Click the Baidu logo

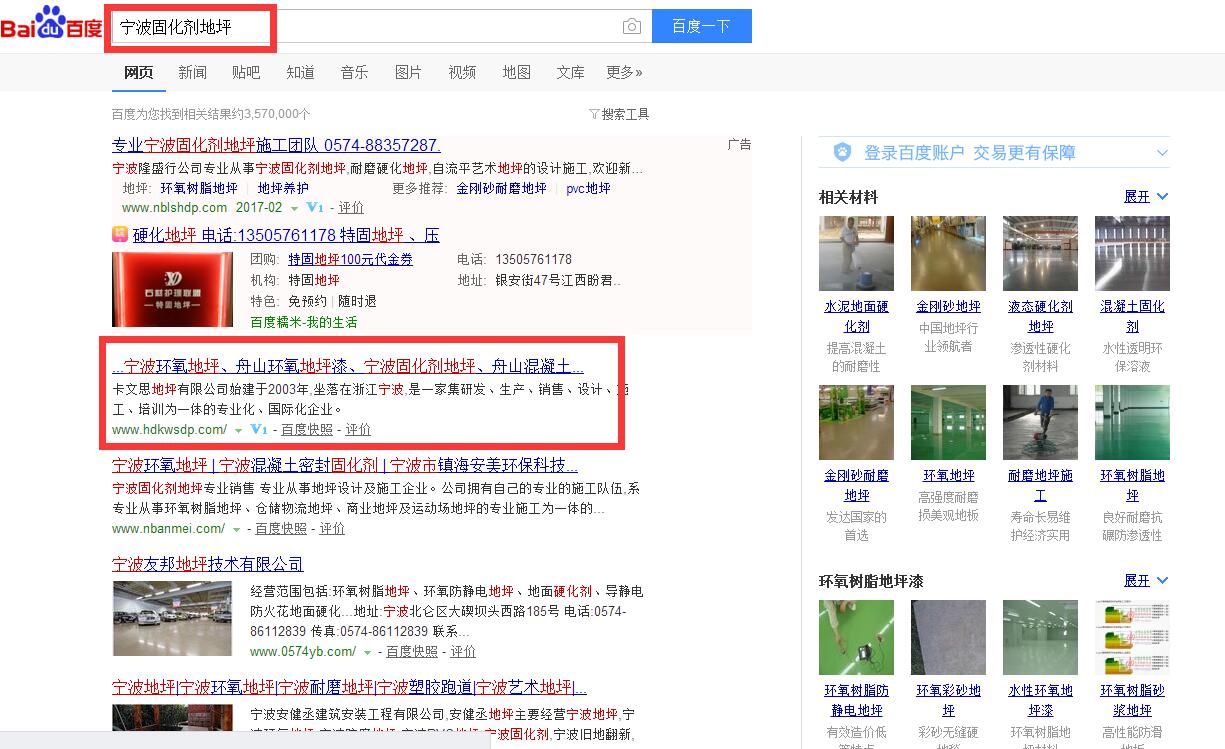click(x=51, y=24)
